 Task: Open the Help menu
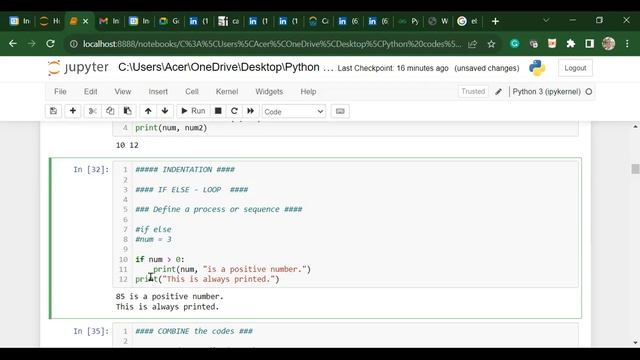(x=308, y=91)
